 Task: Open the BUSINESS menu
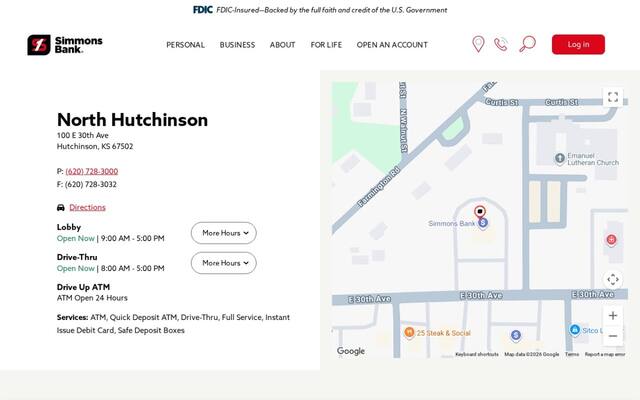[x=237, y=44]
